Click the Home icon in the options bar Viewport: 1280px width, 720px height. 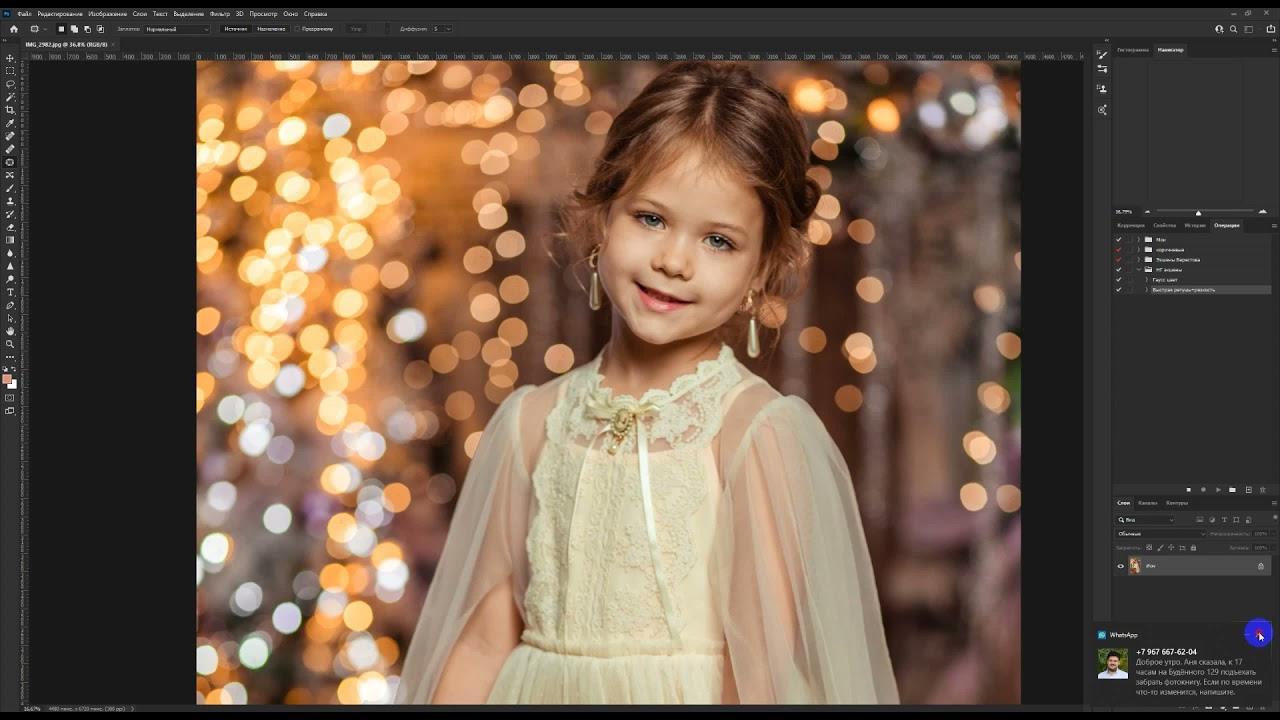click(x=14, y=29)
